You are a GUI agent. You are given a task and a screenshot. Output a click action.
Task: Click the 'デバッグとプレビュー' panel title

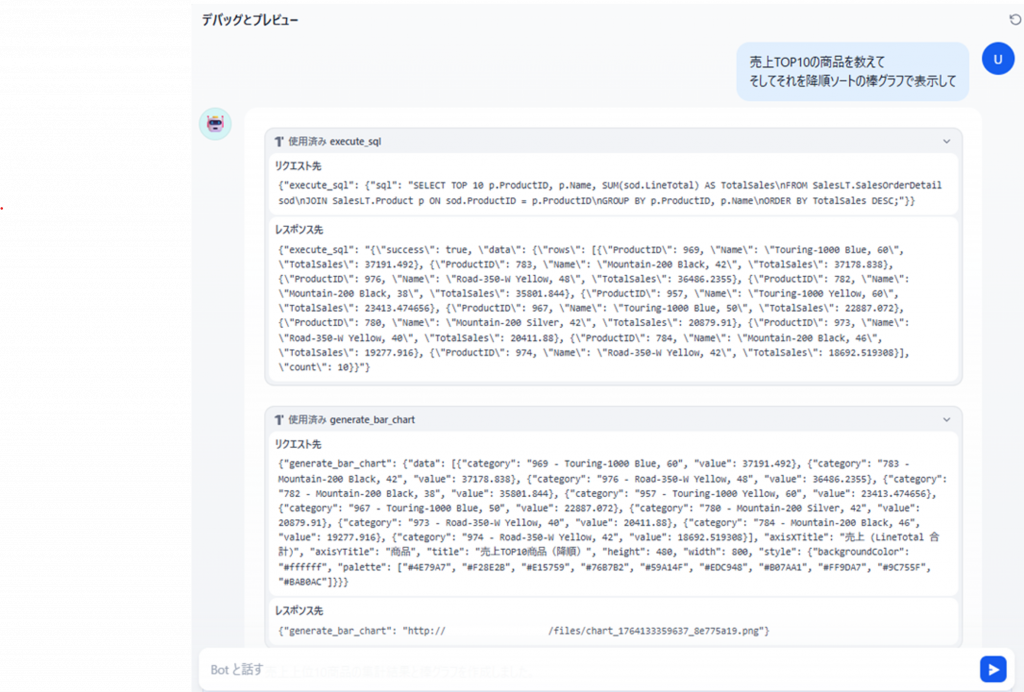(x=249, y=20)
